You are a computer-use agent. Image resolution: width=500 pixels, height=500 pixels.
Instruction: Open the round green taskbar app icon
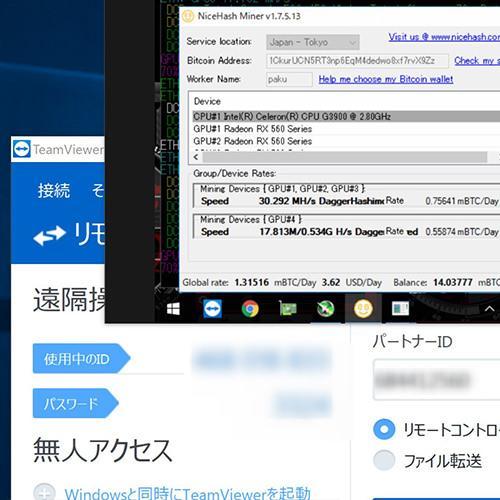click(326, 309)
